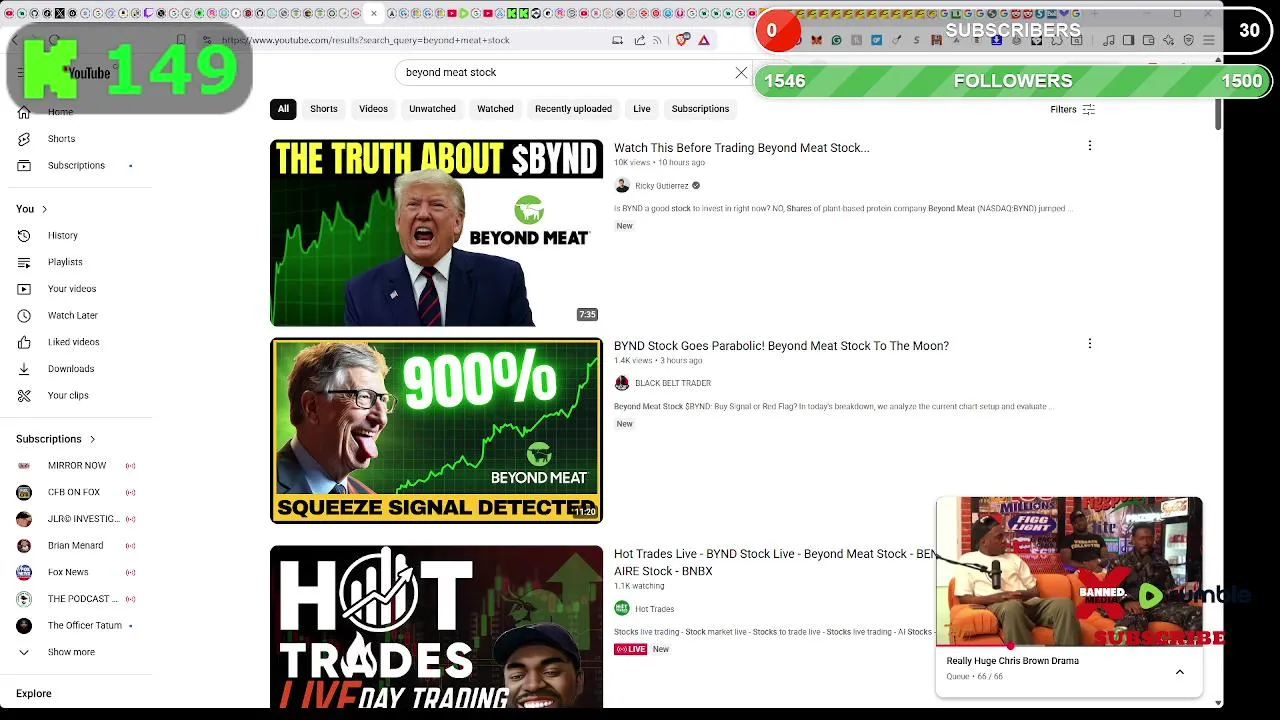Expand the miniplayer queue chevron
1280x720 pixels.
pos(1179,672)
